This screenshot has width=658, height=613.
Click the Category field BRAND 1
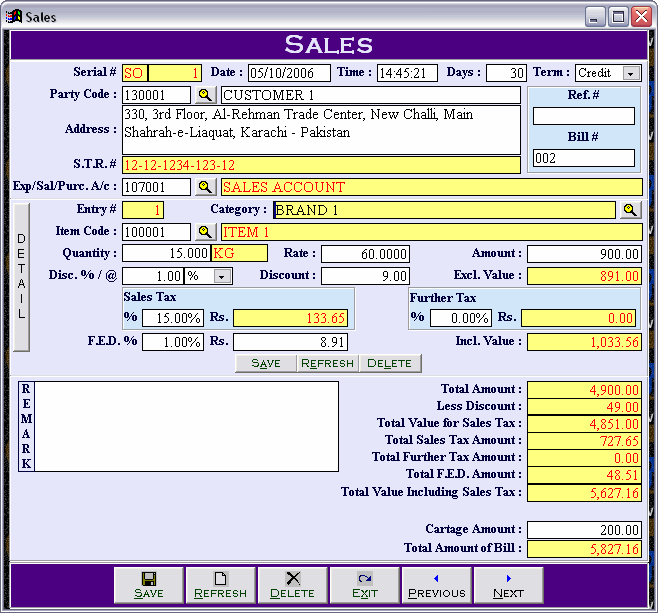pyautogui.click(x=444, y=210)
